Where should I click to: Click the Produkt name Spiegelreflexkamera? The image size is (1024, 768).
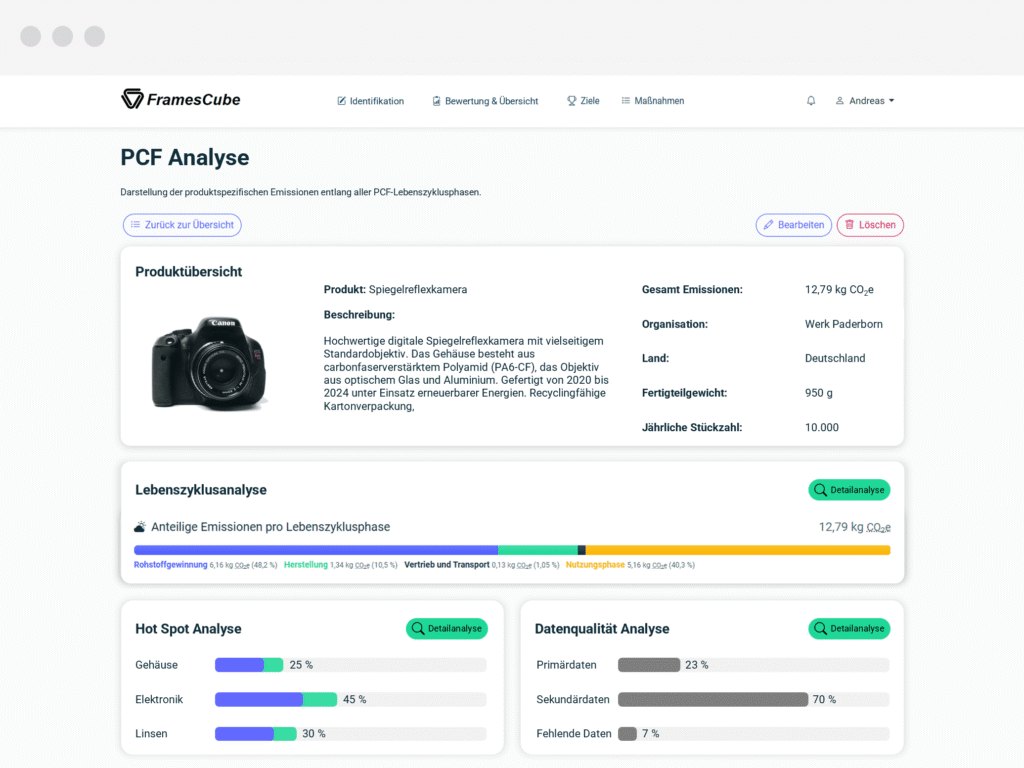[418, 289]
